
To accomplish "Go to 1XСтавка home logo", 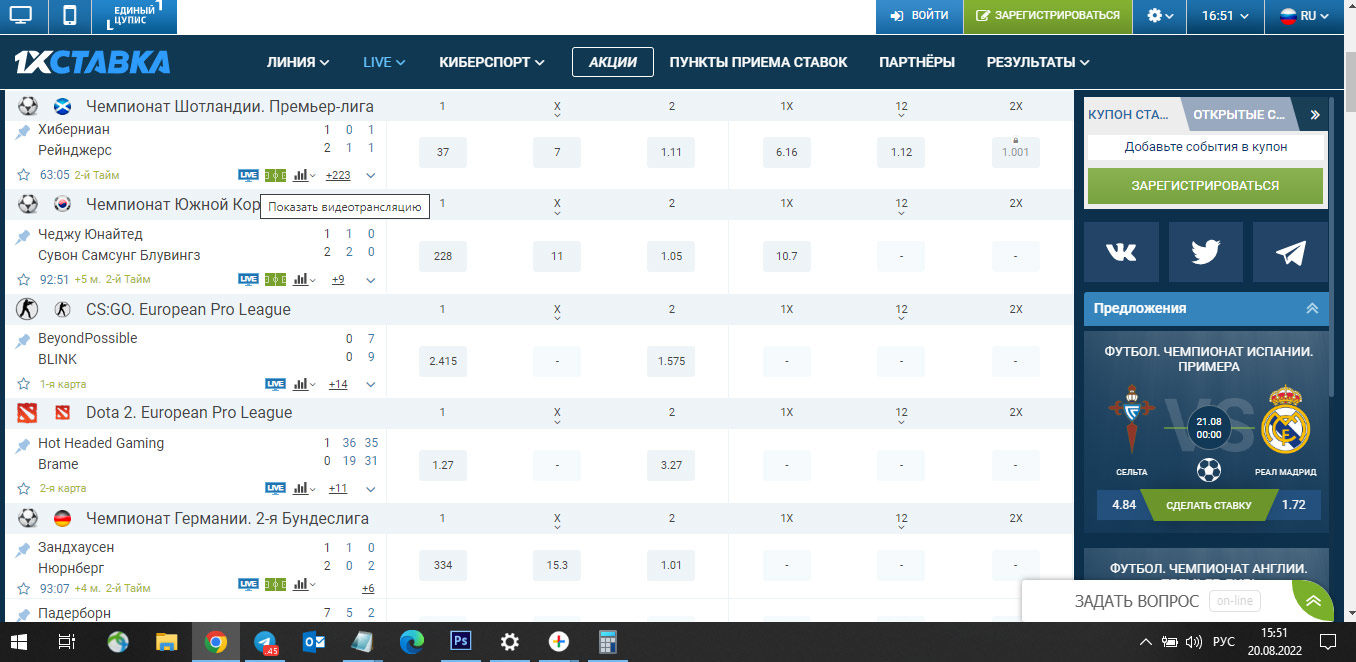I will (x=92, y=62).
